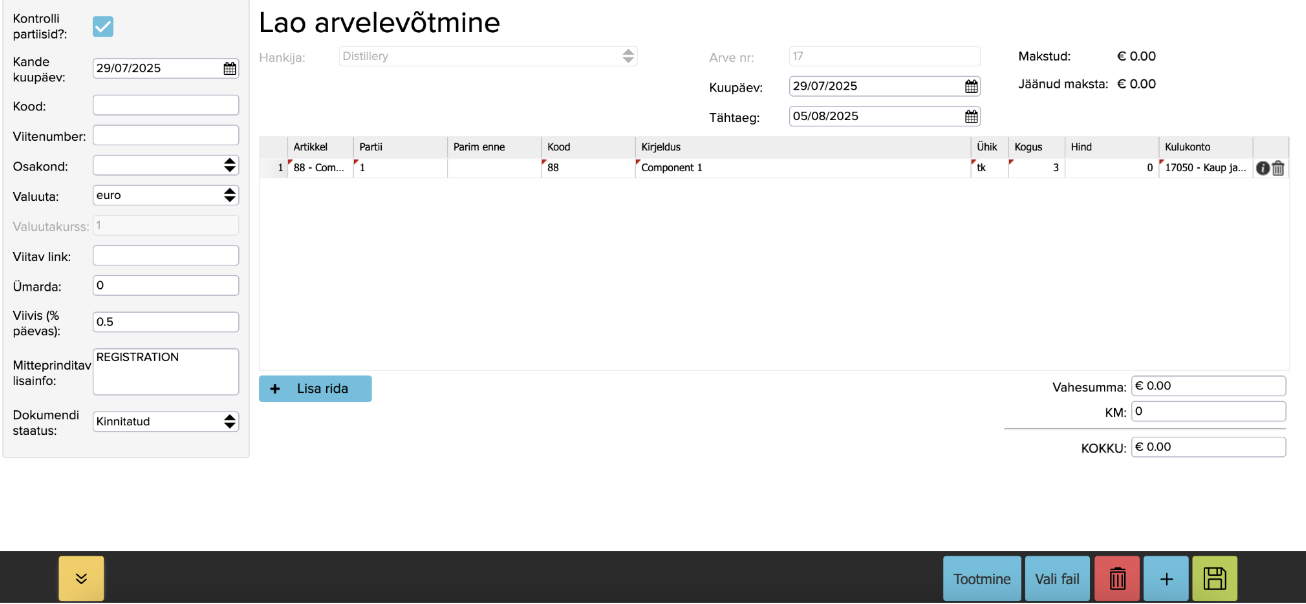Open calendar picker for Kande kuupäev

tap(230, 69)
